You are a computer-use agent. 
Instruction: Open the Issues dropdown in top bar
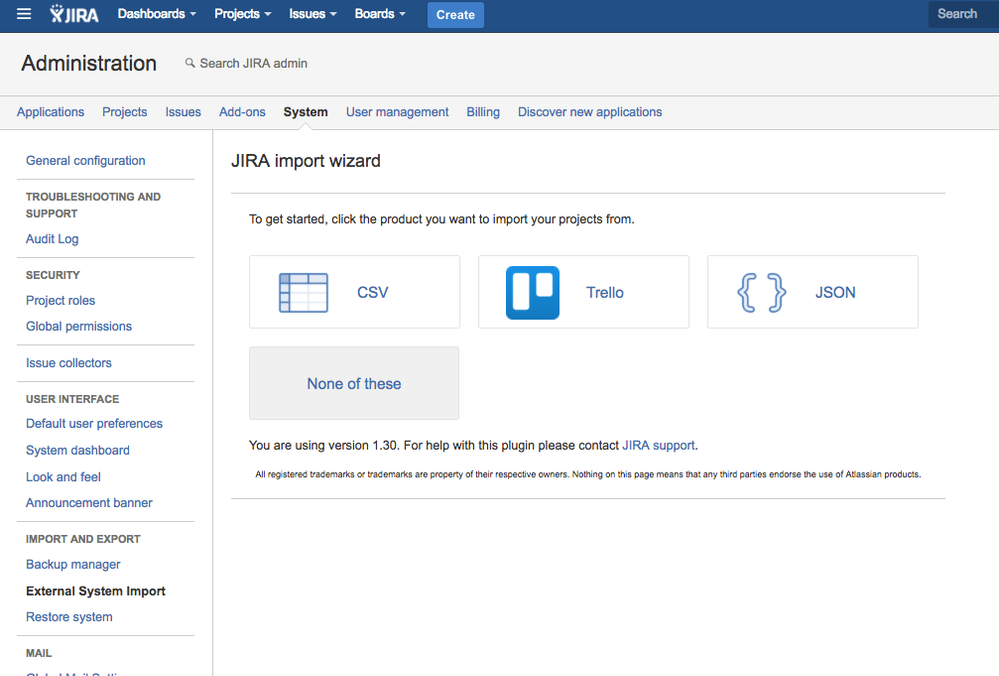(x=313, y=14)
